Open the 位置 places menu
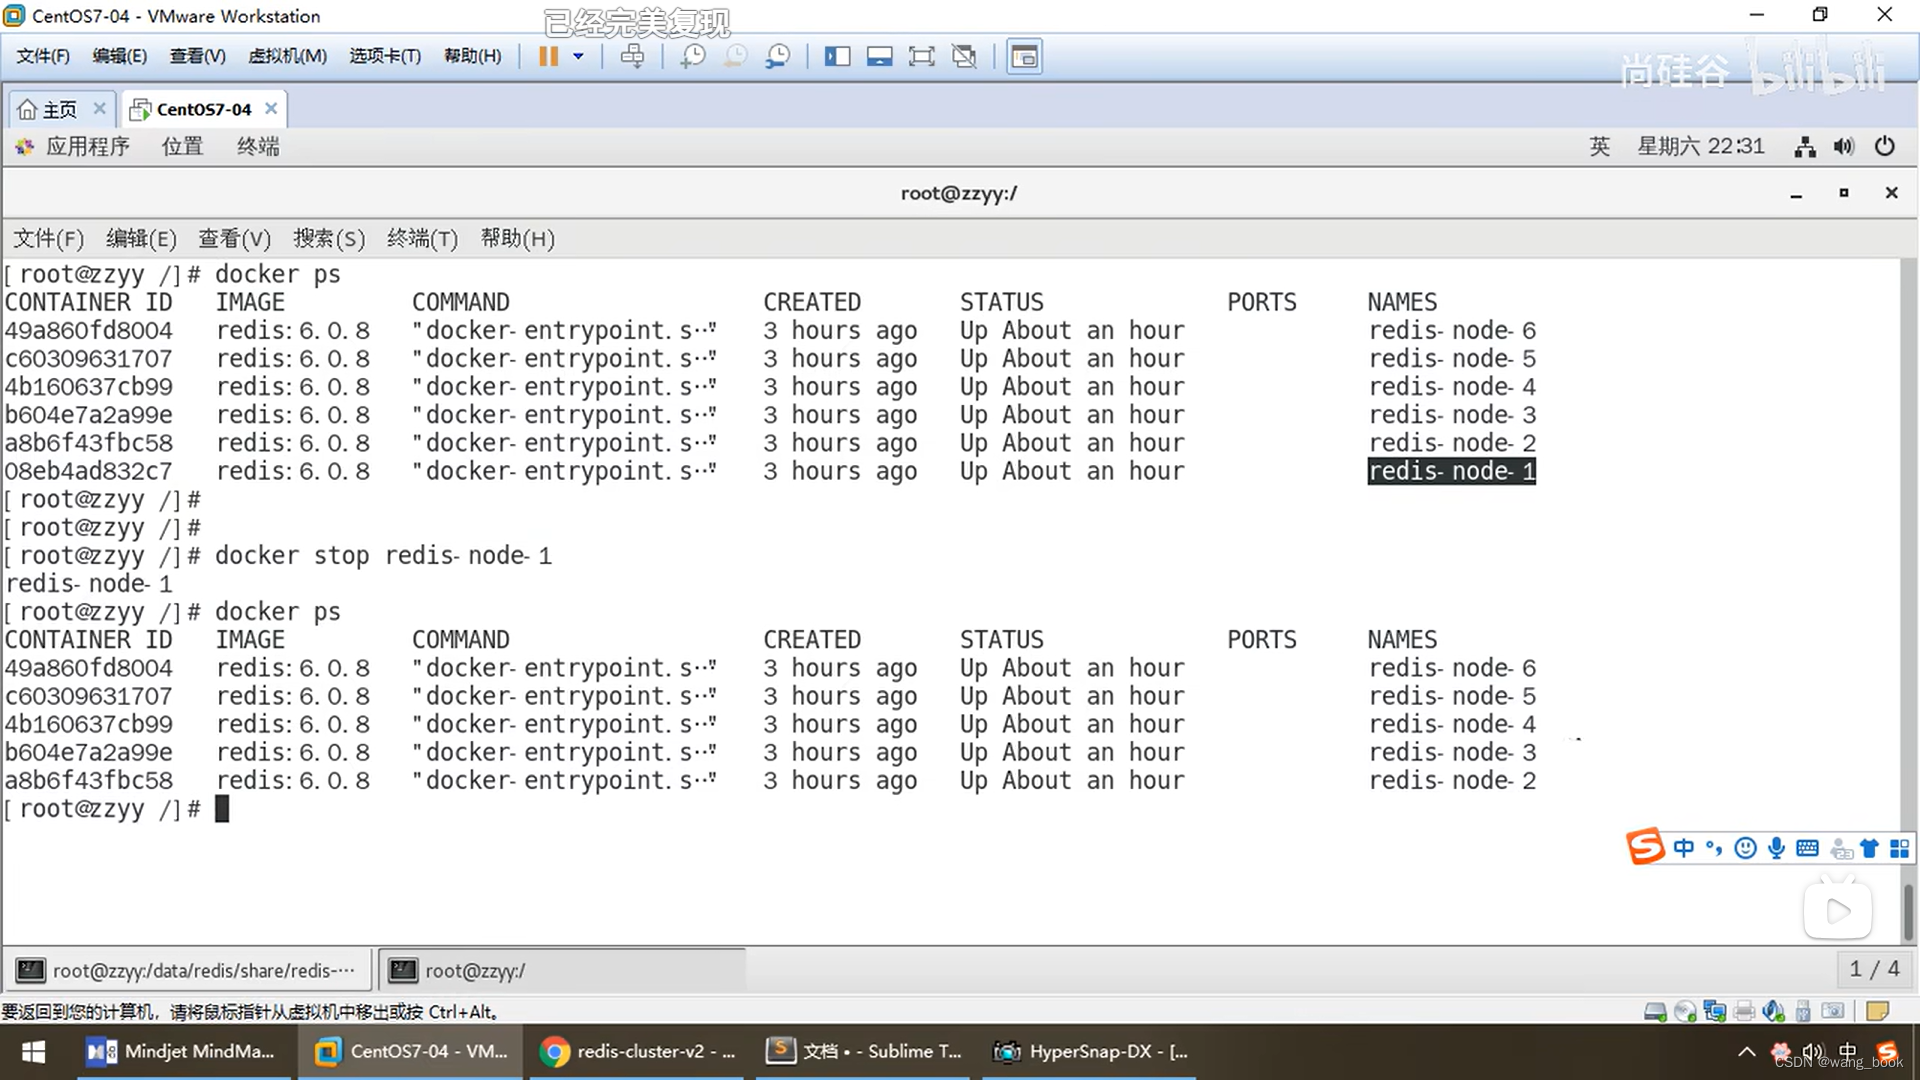1920x1080 pixels. click(x=182, y=147)
